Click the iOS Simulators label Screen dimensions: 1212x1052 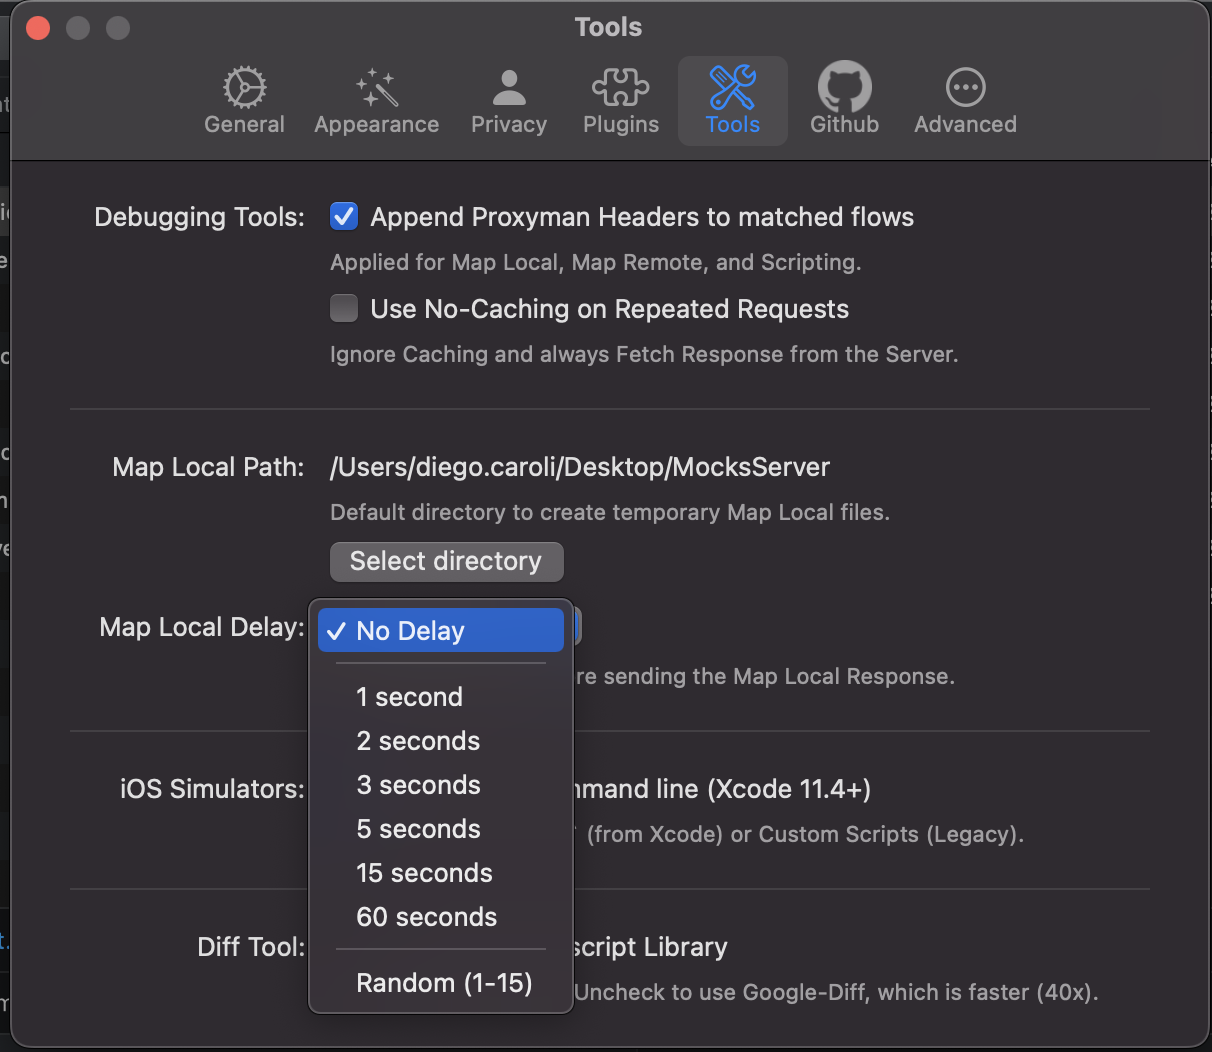click(212, 789)
